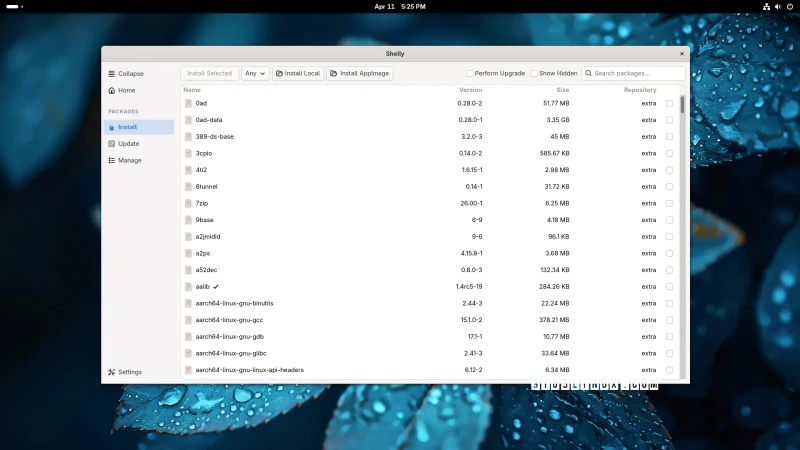The image size is (800, 450).
Task: Click the package icon beside a52dec
Action: pyautogui.click(x=188, y=270)
